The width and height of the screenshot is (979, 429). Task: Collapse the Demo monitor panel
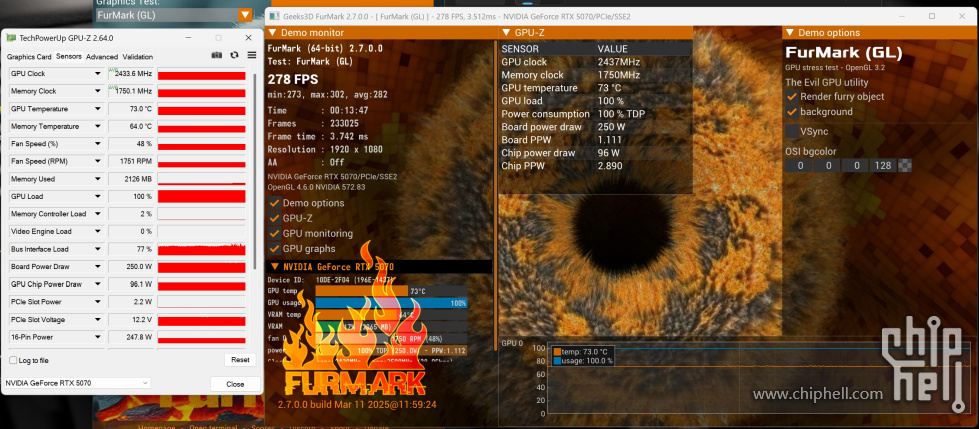tap(273, 33)
